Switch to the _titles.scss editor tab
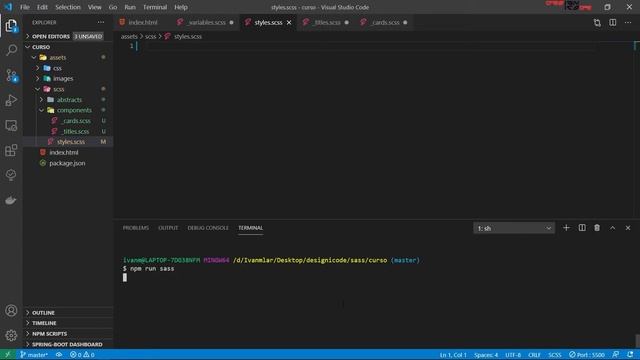 click(327, 22)
